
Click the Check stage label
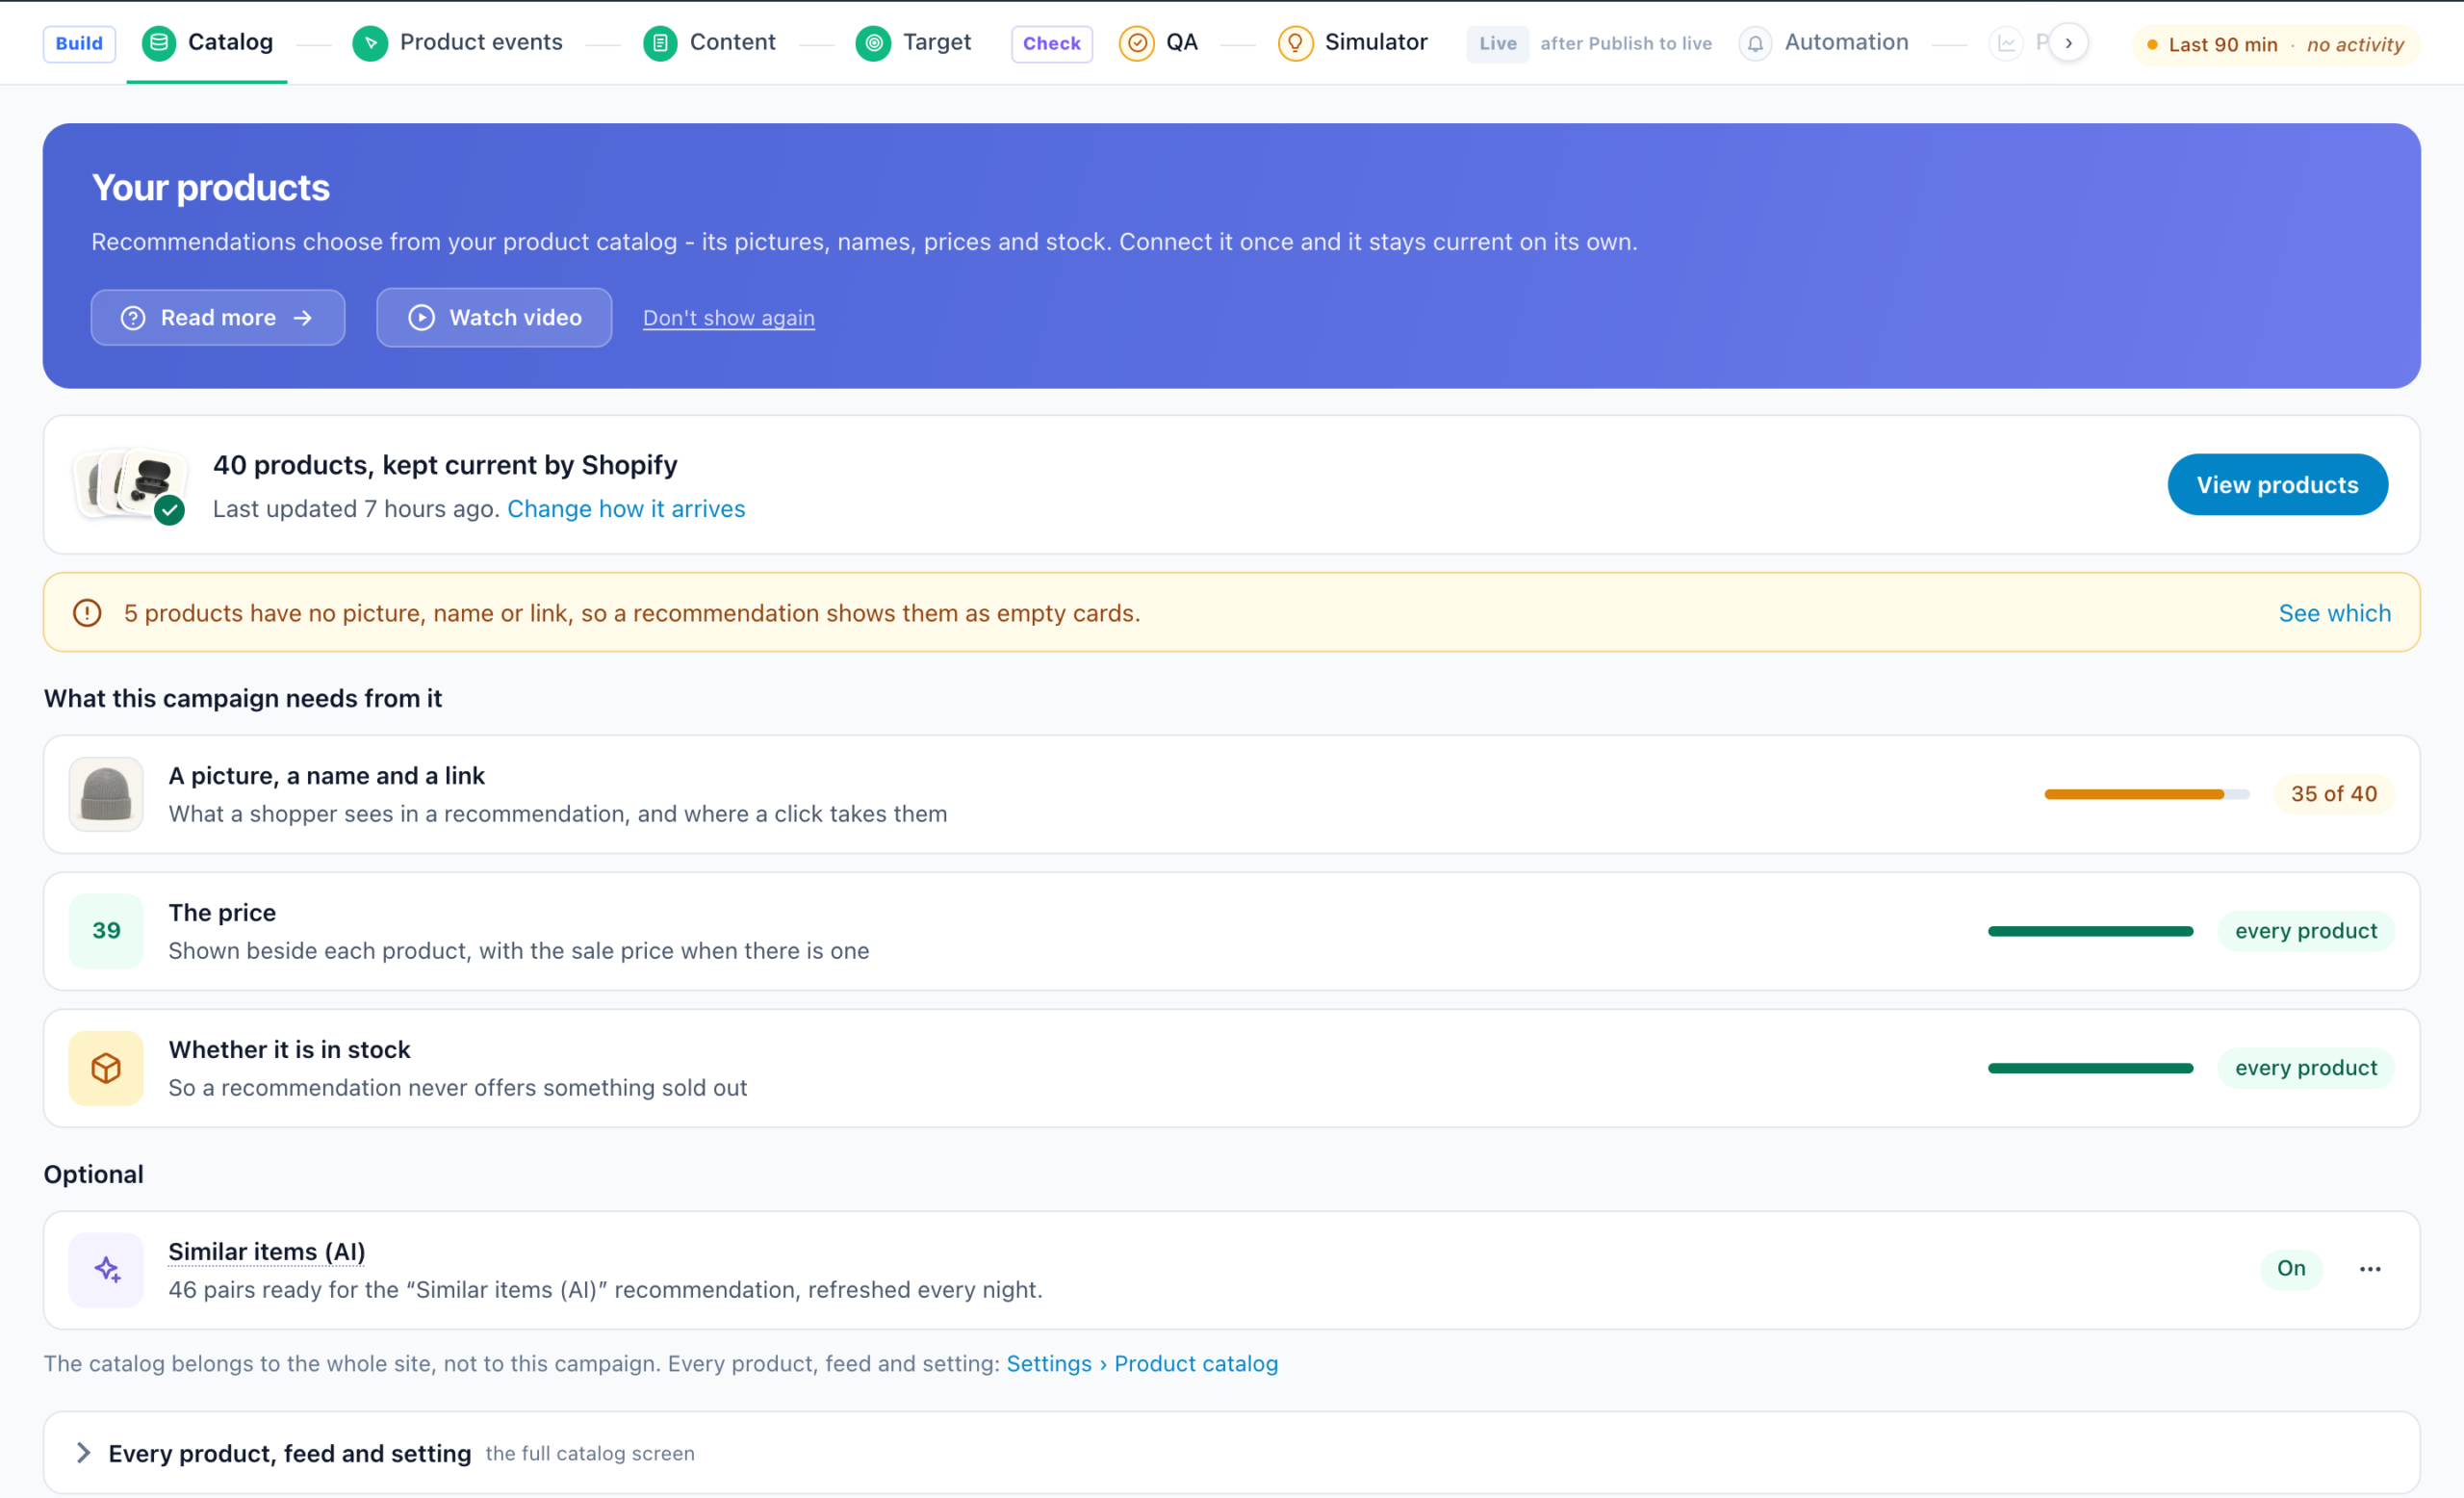(x=1052, y=43)
